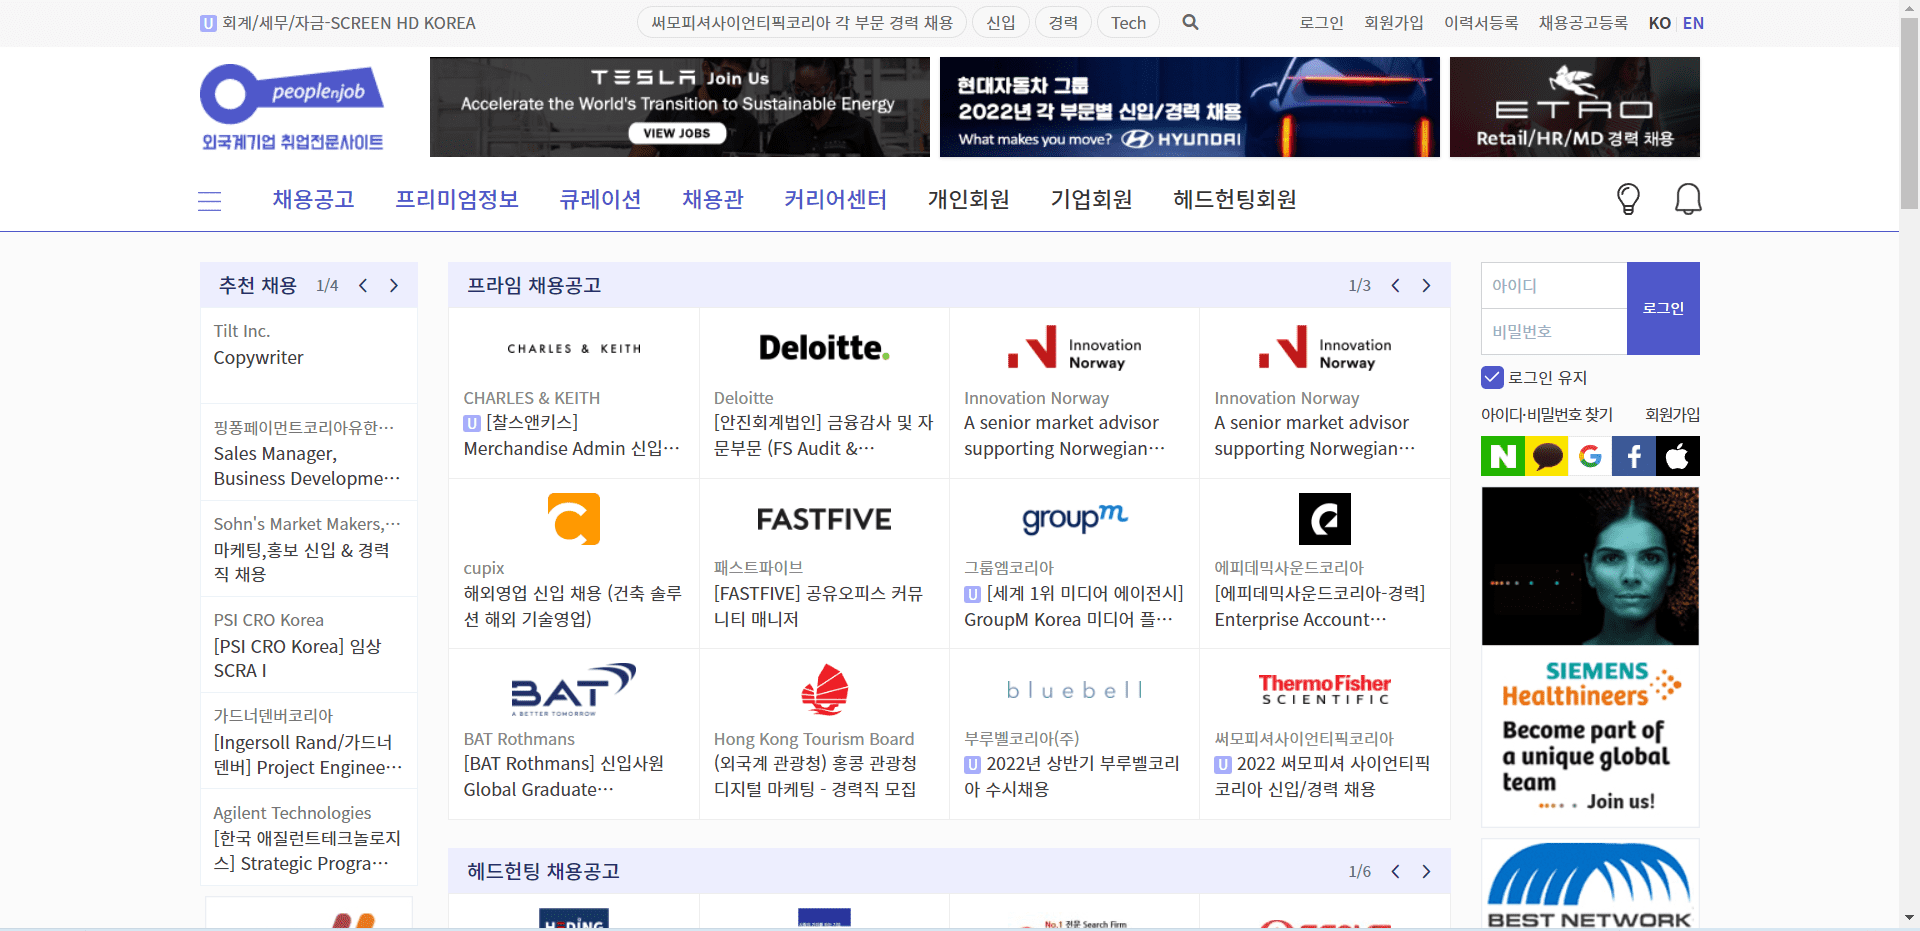This screenshot has width=1920, height=931.
Task: Open the 회원가입 signup link
Action: coord(1392,22)
